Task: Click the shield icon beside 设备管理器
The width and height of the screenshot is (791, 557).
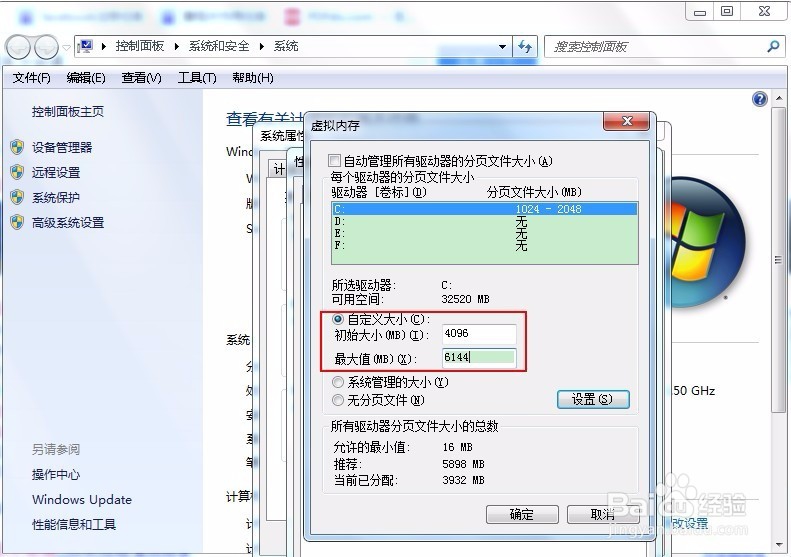Action: [17, 147]
